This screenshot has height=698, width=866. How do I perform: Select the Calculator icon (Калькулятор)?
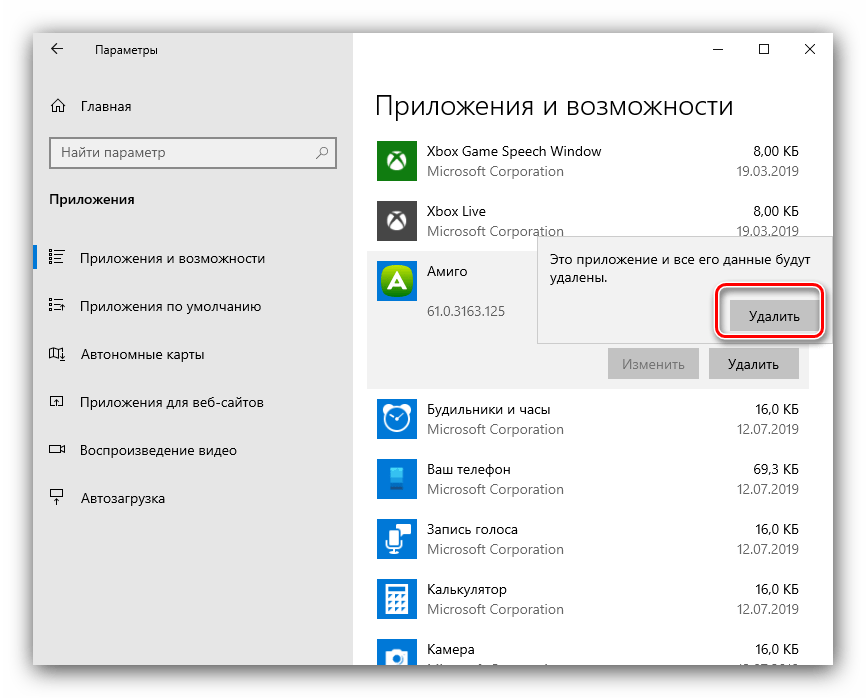(x=396, y=599)
